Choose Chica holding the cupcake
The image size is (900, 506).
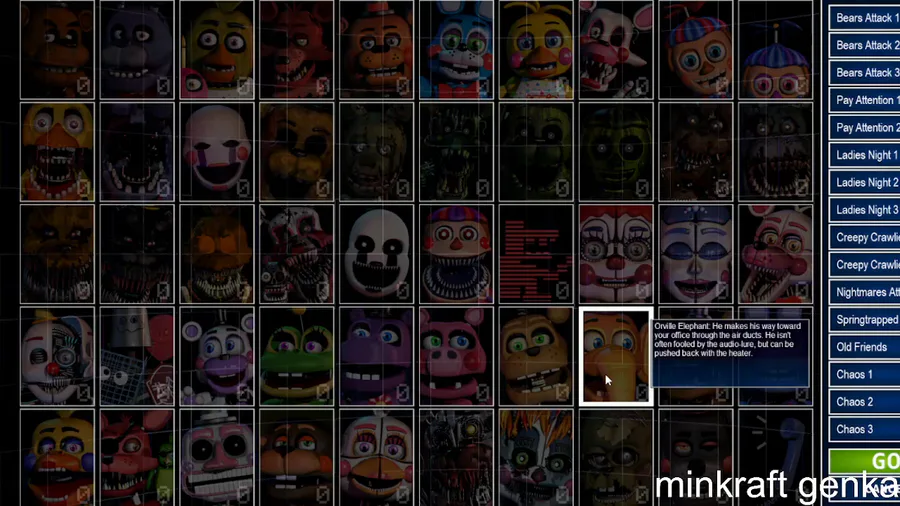point(216,49)
